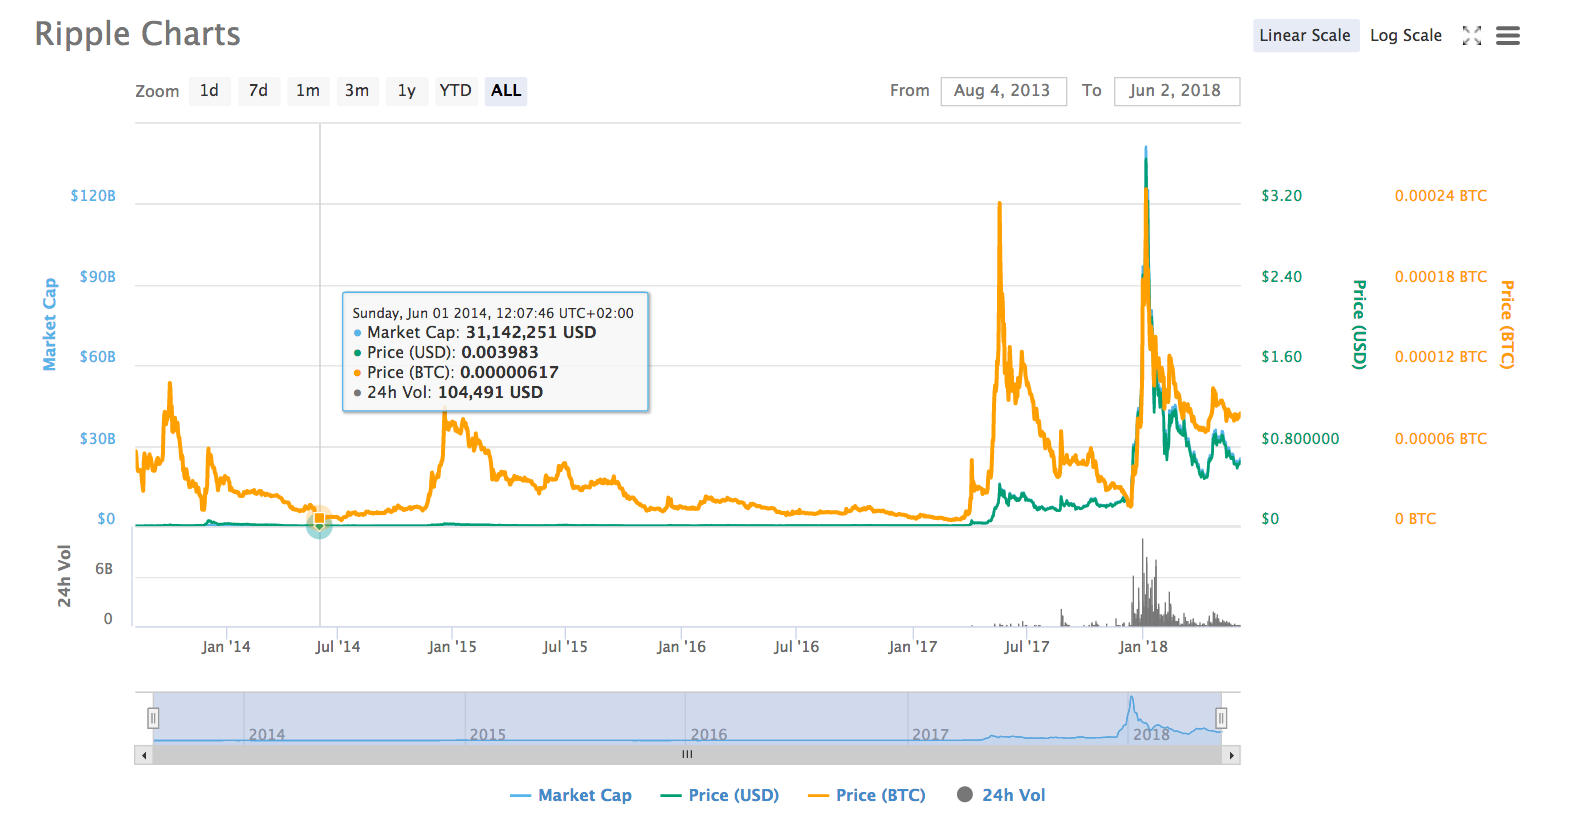Click the Market Cap value in tooltip
Screen dimensions: 1570x814
(531, 333)
